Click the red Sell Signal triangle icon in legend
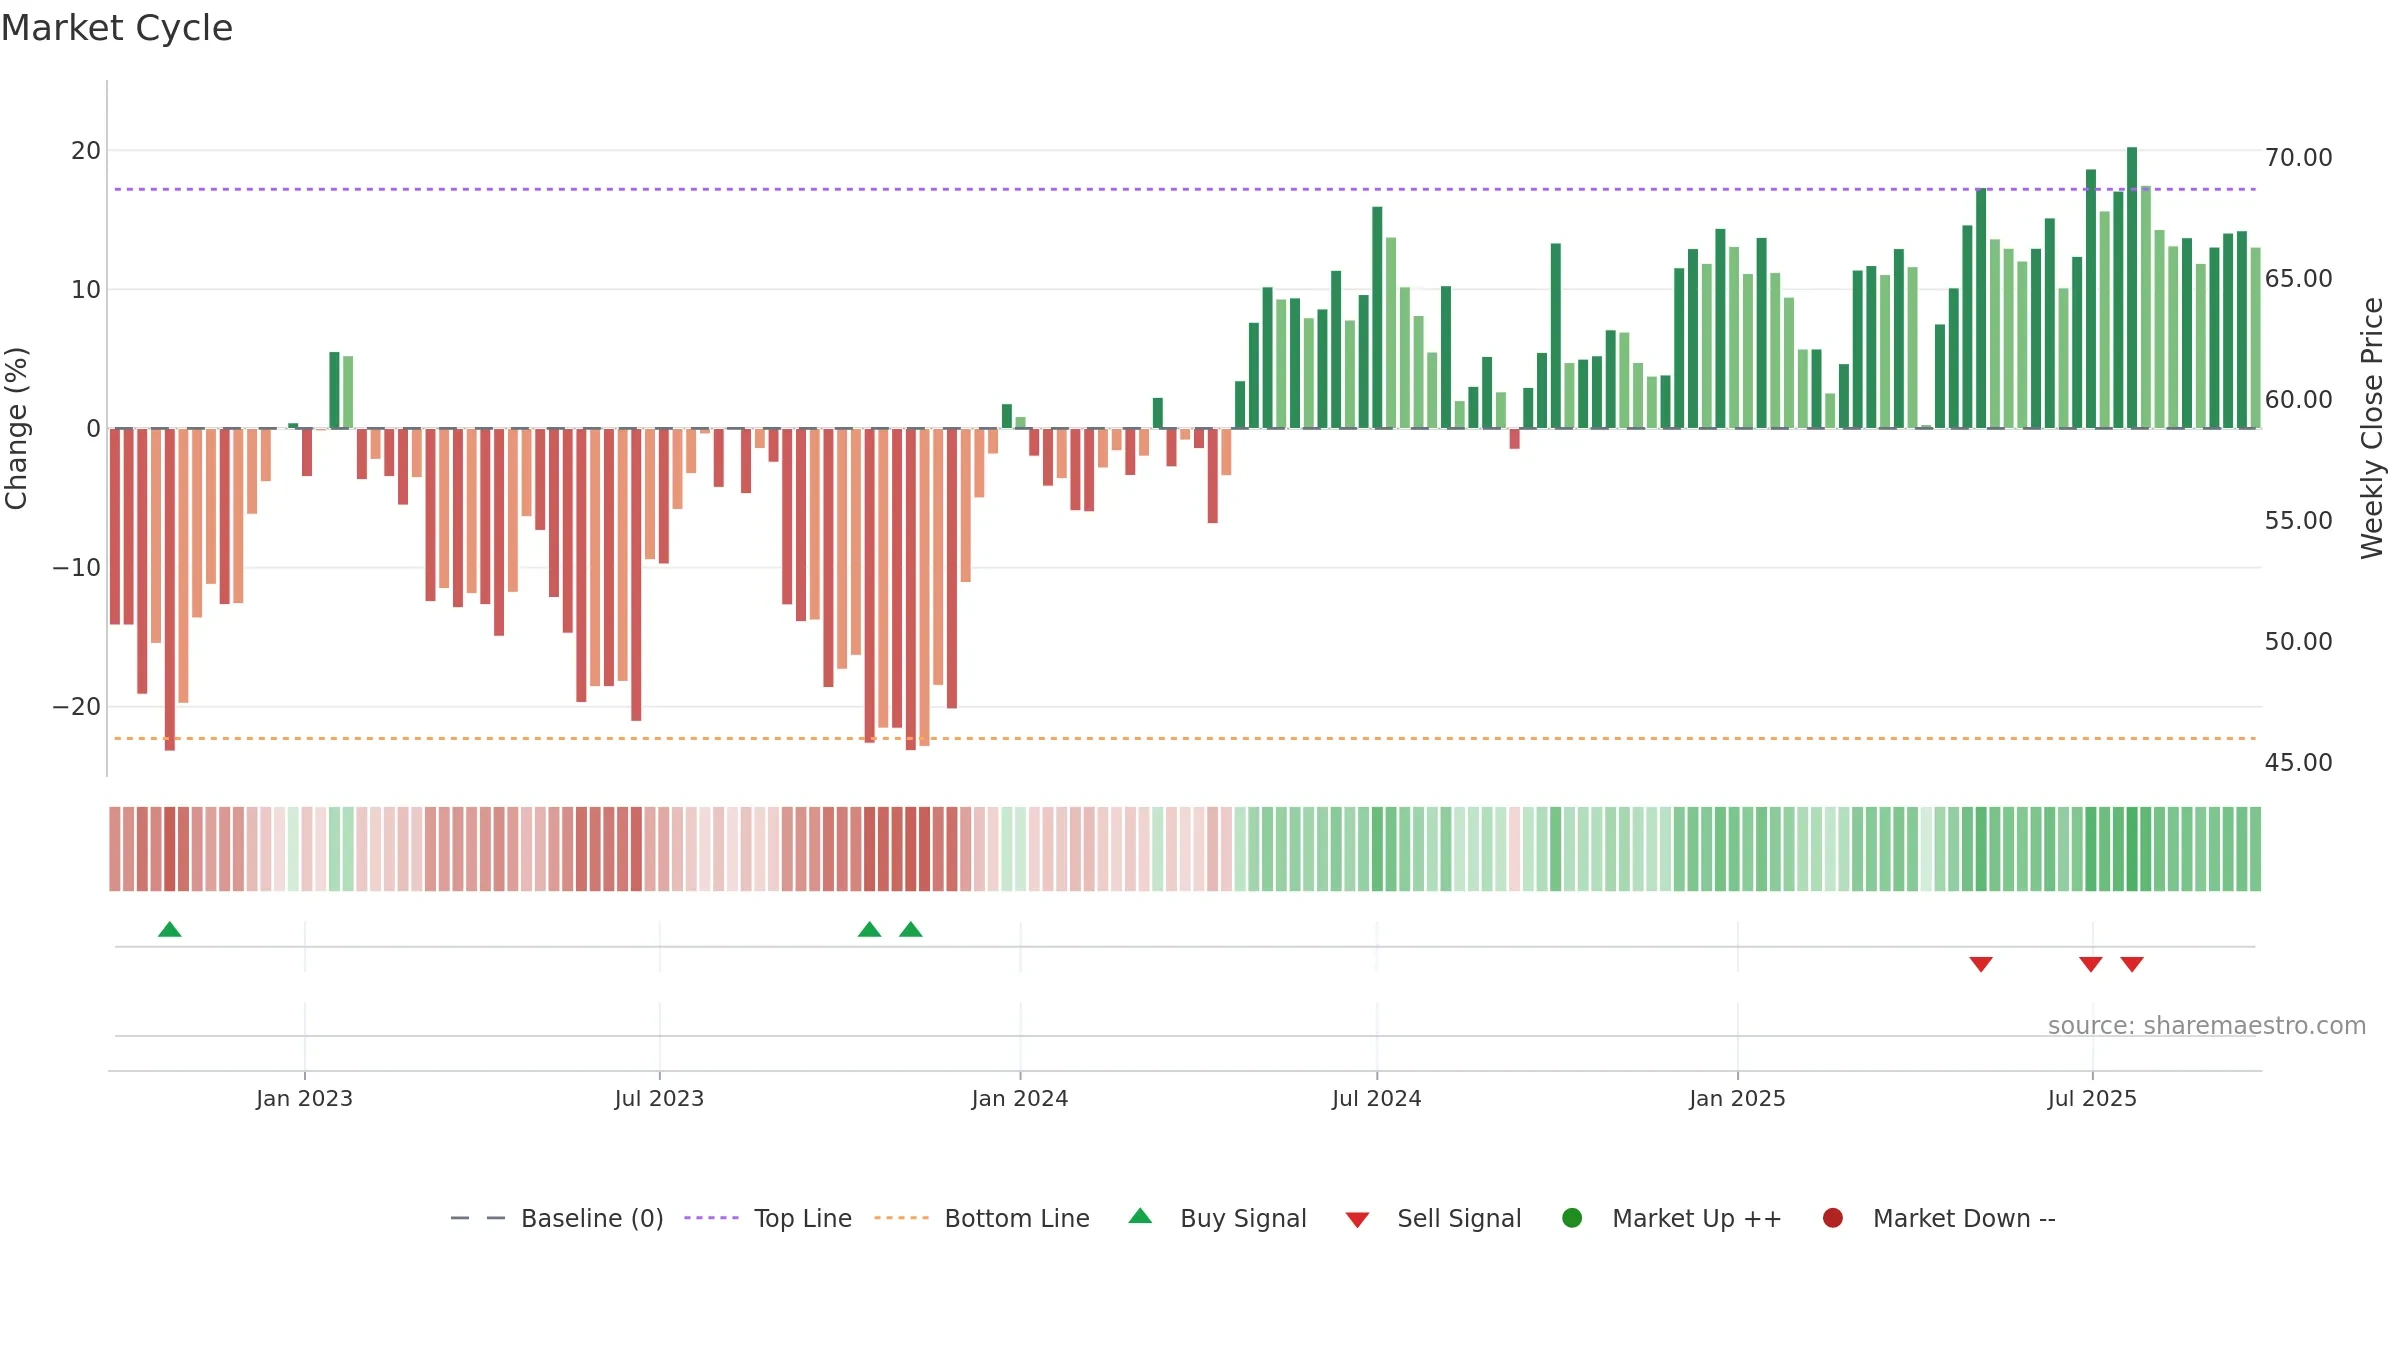Image resolution: width=2400 pixels, height=1350 pixels. (1357, 1220)
